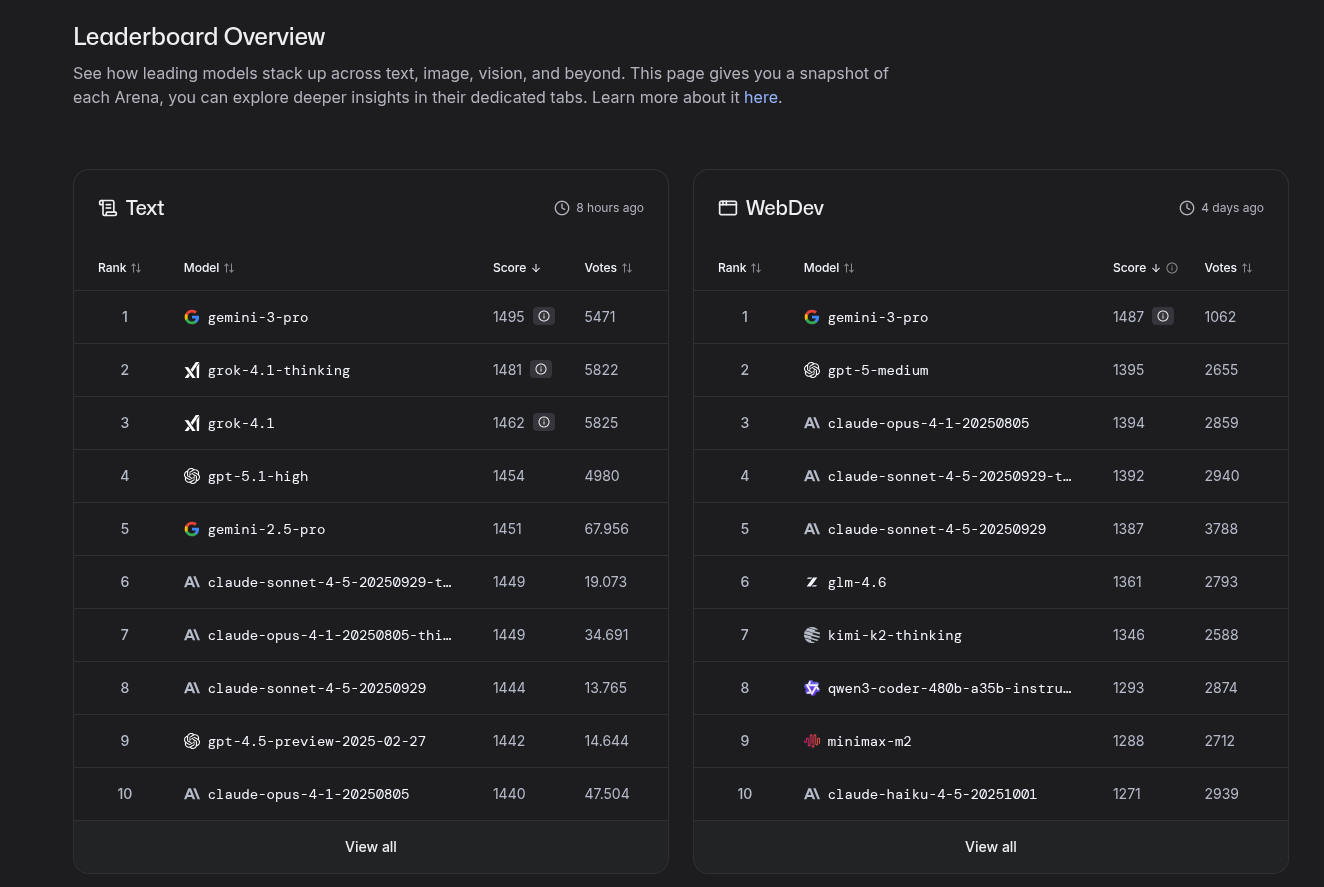
Task: Click info icon in WebDev Score header
Action: [x=1172, y=268]
